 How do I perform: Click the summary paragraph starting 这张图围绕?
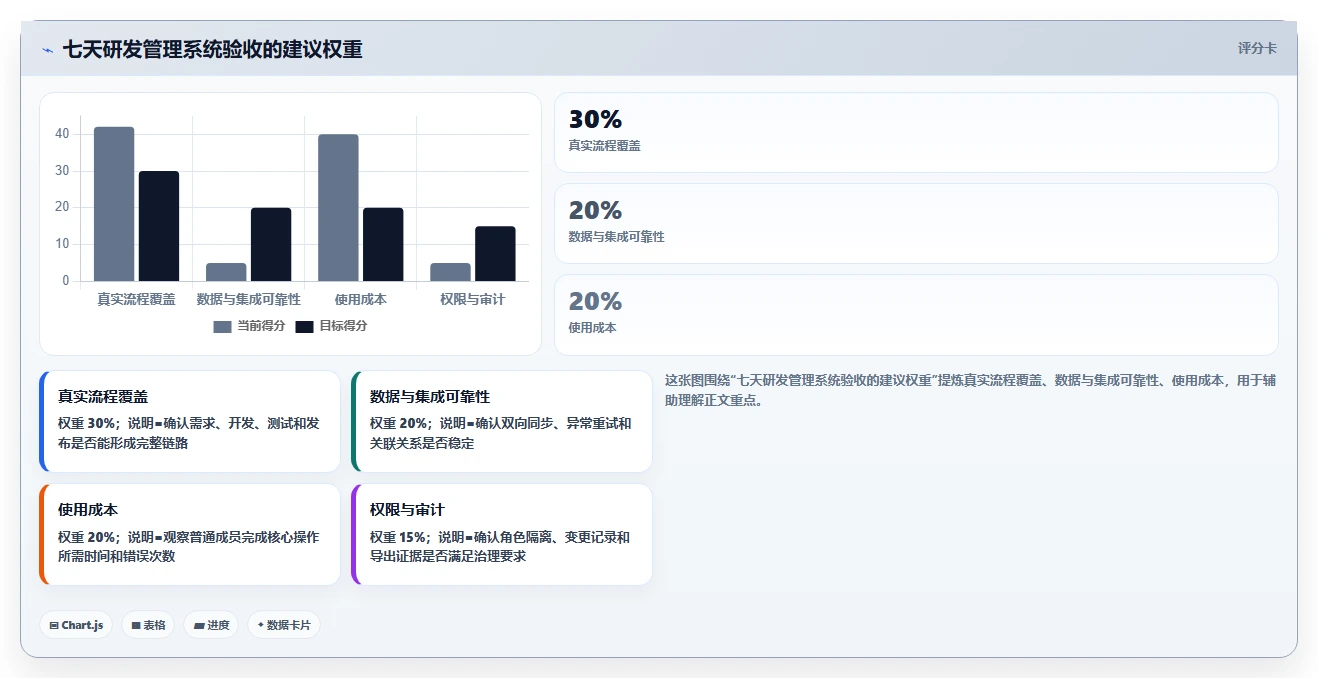pos(970,390)
